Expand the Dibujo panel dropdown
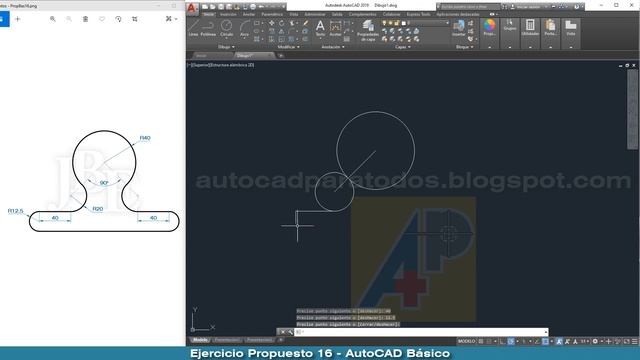 (226, 47)
